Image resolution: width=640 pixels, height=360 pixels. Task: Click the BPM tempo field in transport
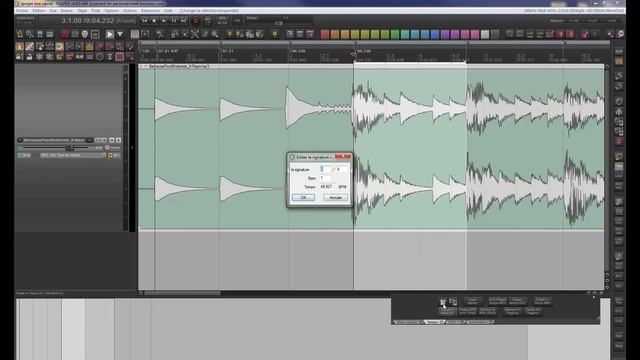[222, 20]
